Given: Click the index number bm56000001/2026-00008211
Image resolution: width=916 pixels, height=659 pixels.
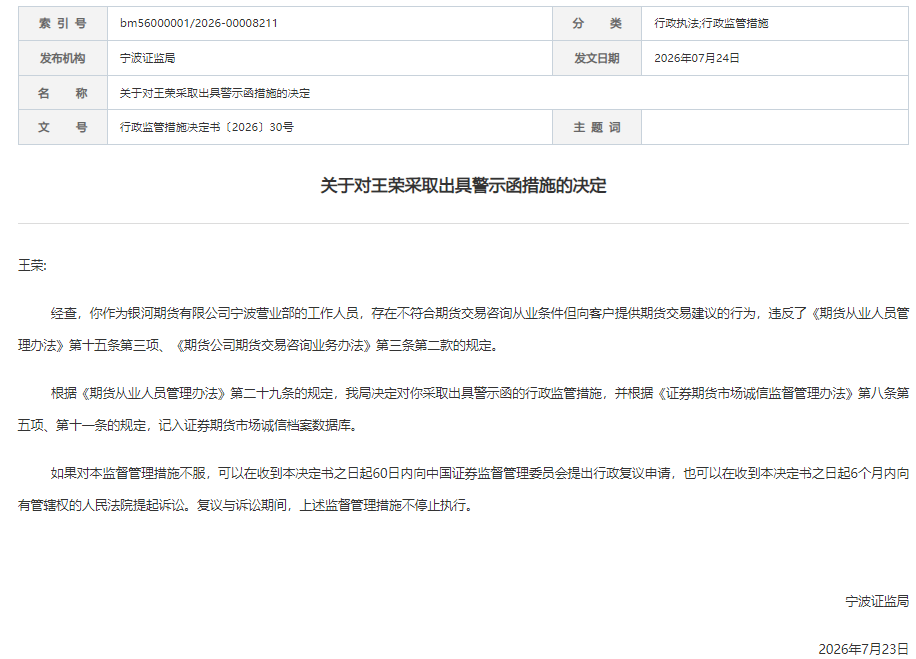Looking at the screenshot, I should coord(199,23).
